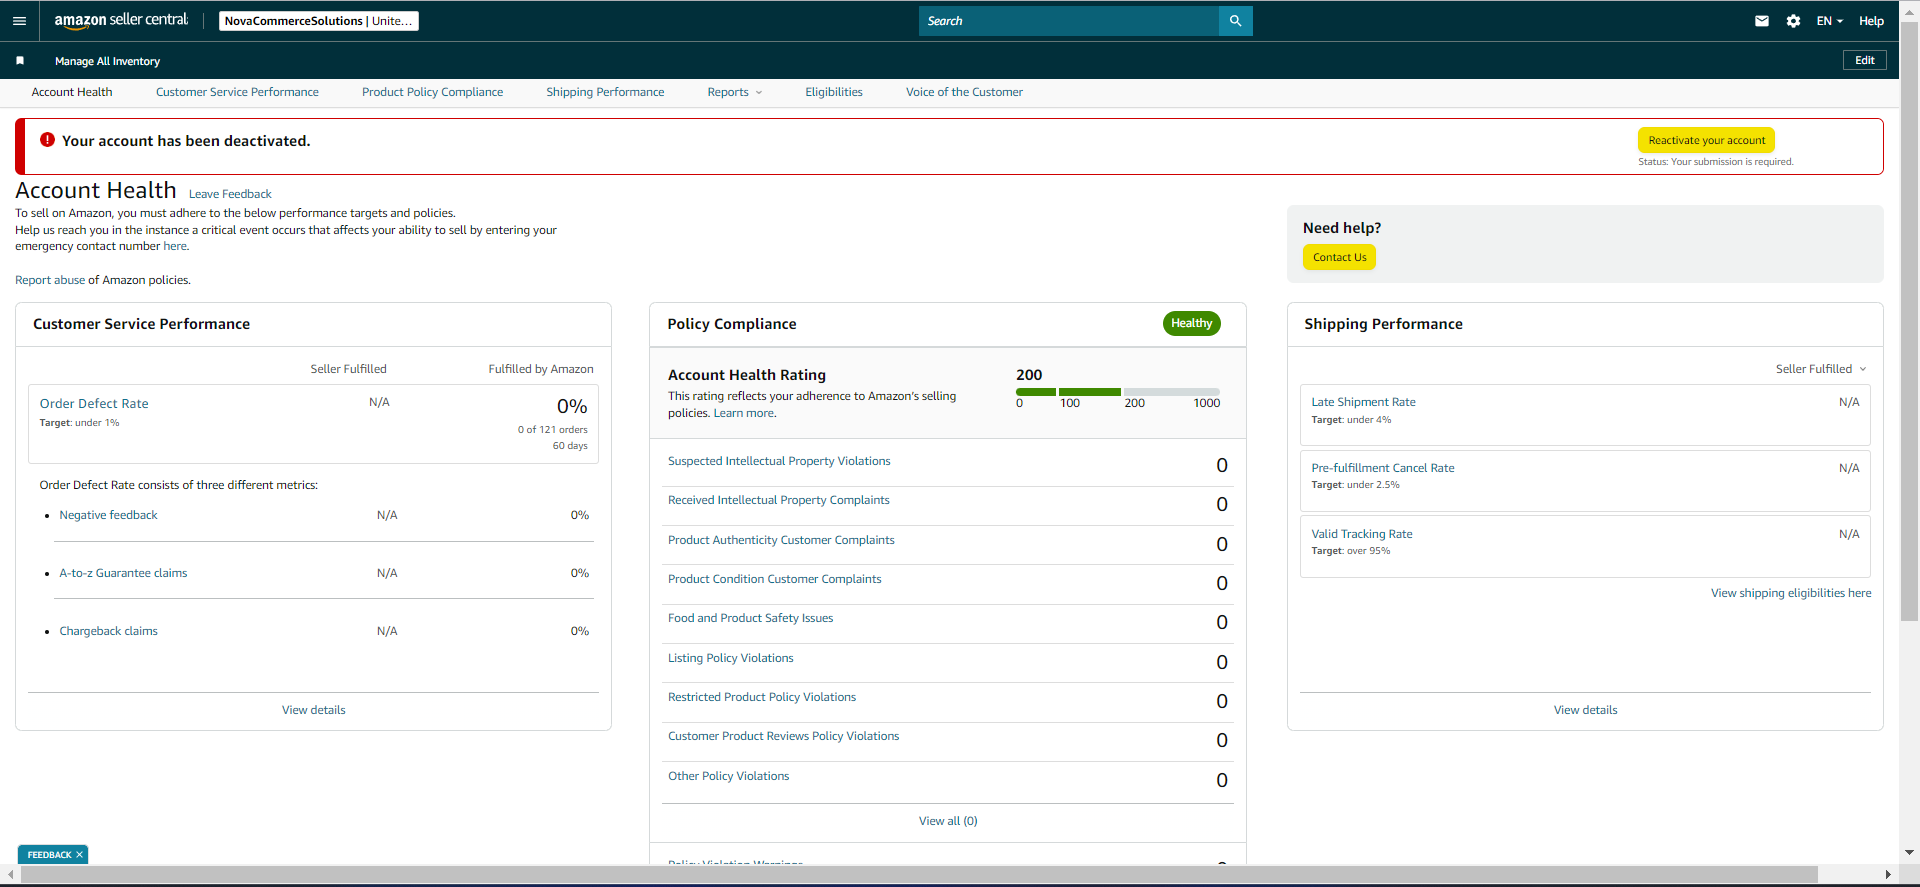Open the Order Defect Rate link

pyautogui.click(x=94, y=404)
